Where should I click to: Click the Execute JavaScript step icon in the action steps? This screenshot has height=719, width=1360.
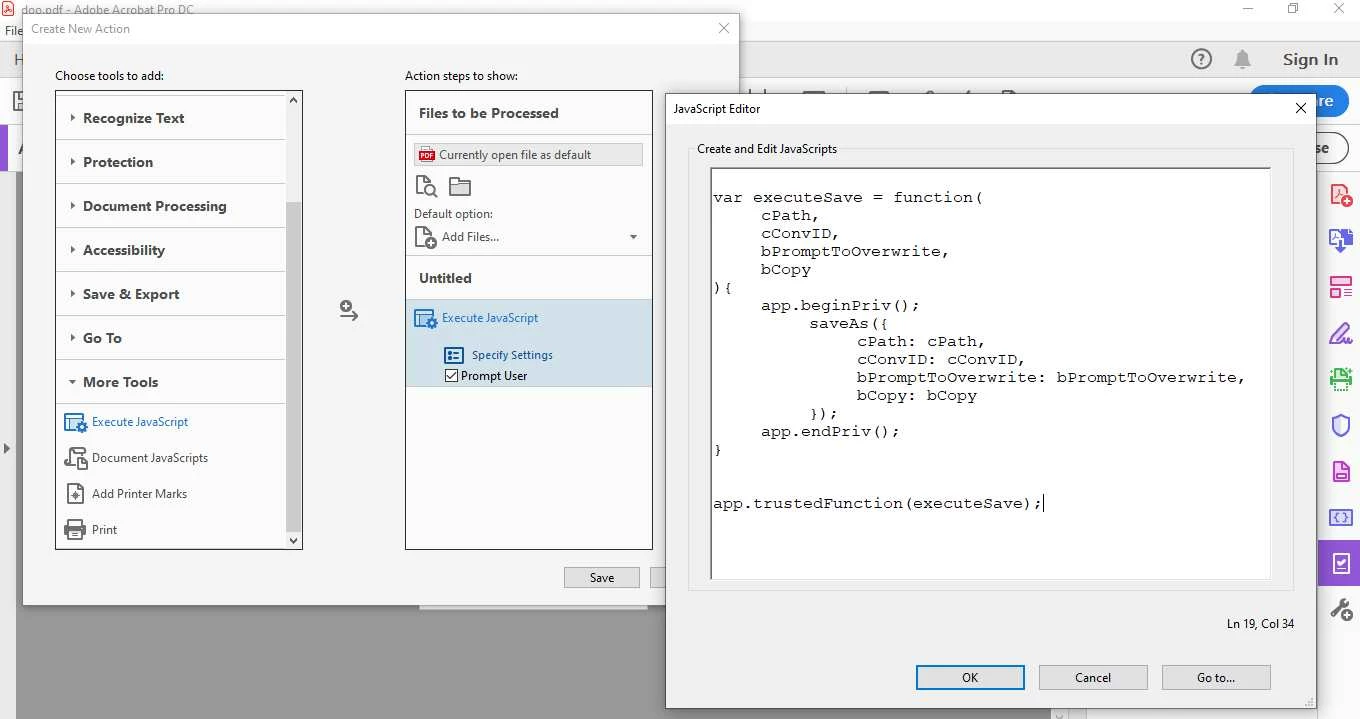click(425, 318)
